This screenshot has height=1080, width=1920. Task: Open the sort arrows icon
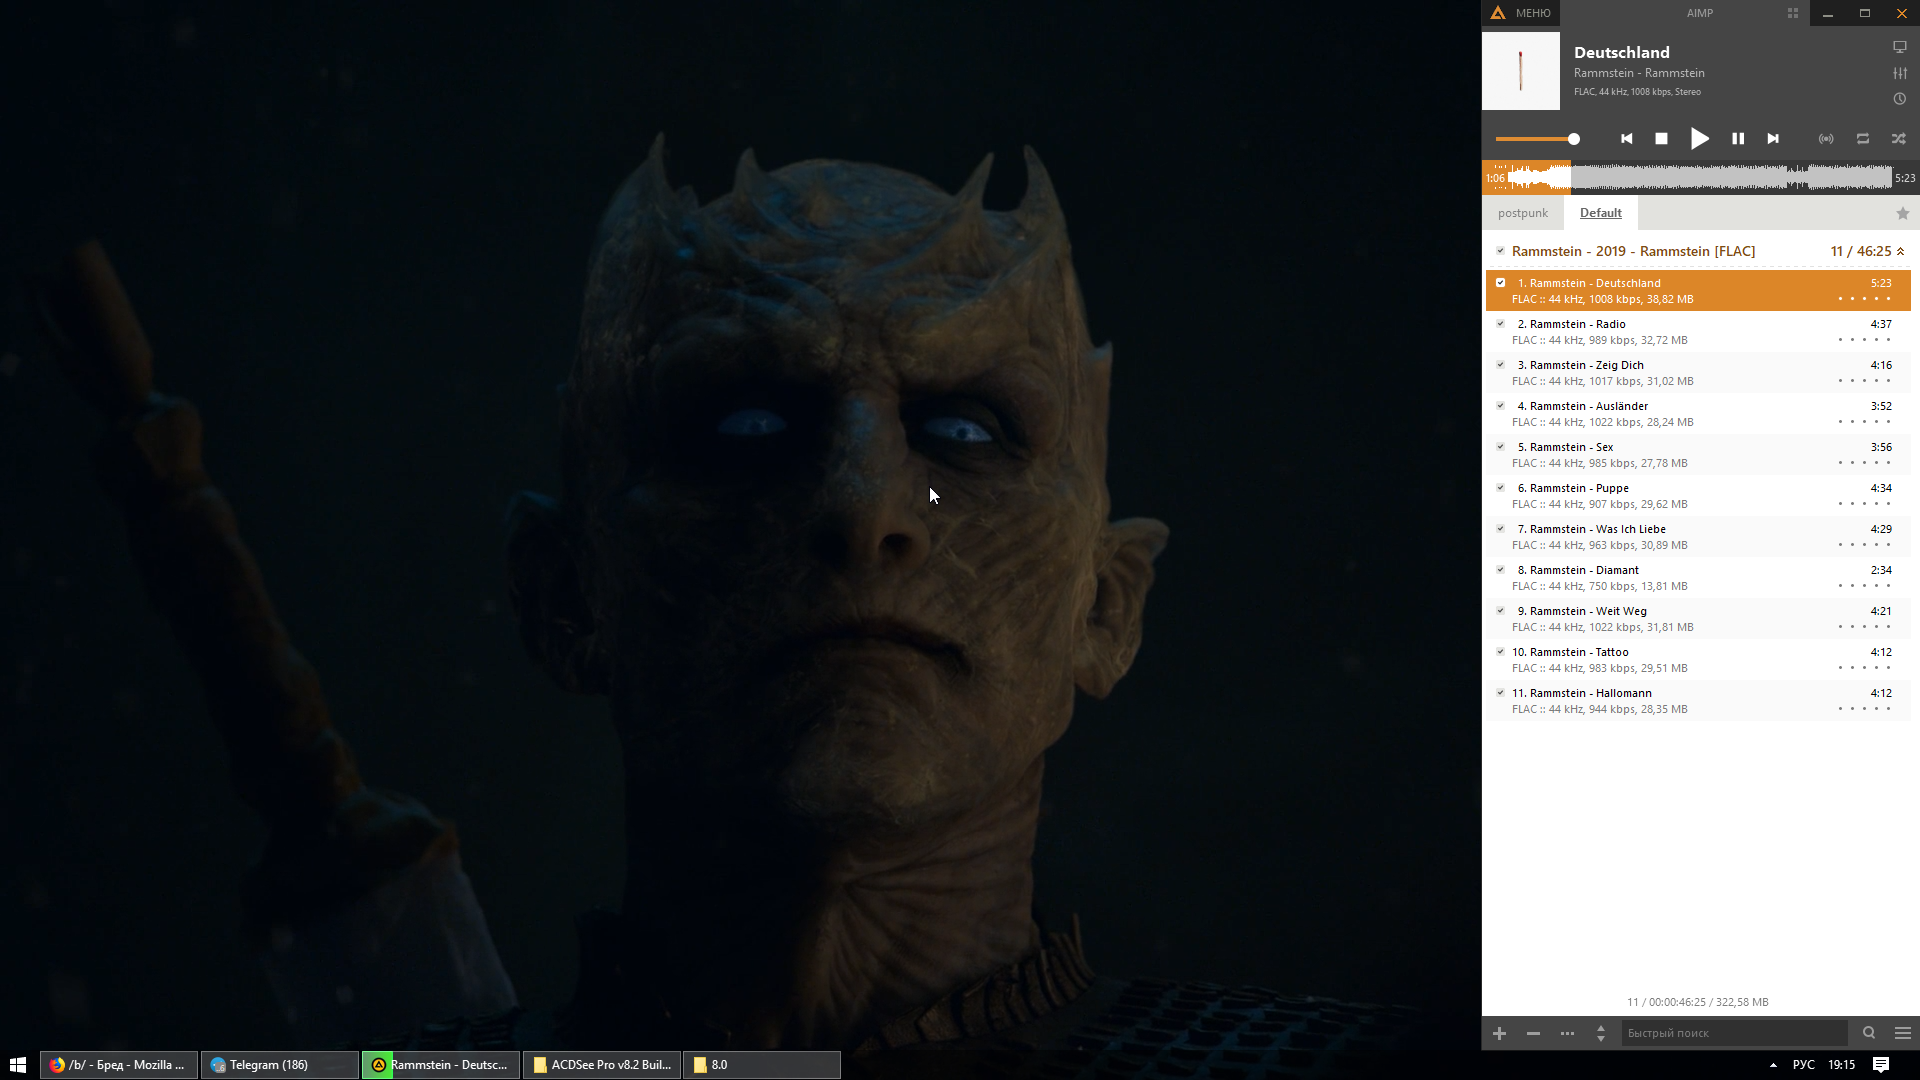pyautogui.click(x=1601, y=1033)
